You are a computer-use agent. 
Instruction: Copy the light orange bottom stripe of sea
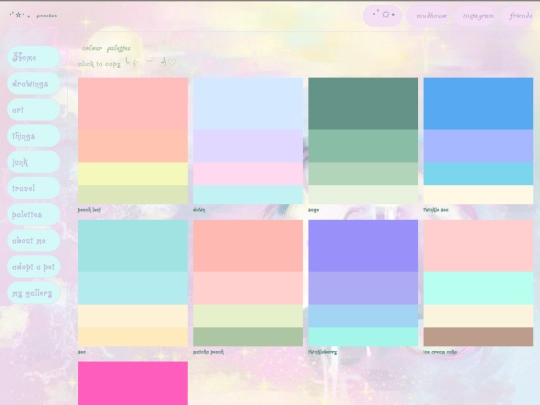point(133,337)
